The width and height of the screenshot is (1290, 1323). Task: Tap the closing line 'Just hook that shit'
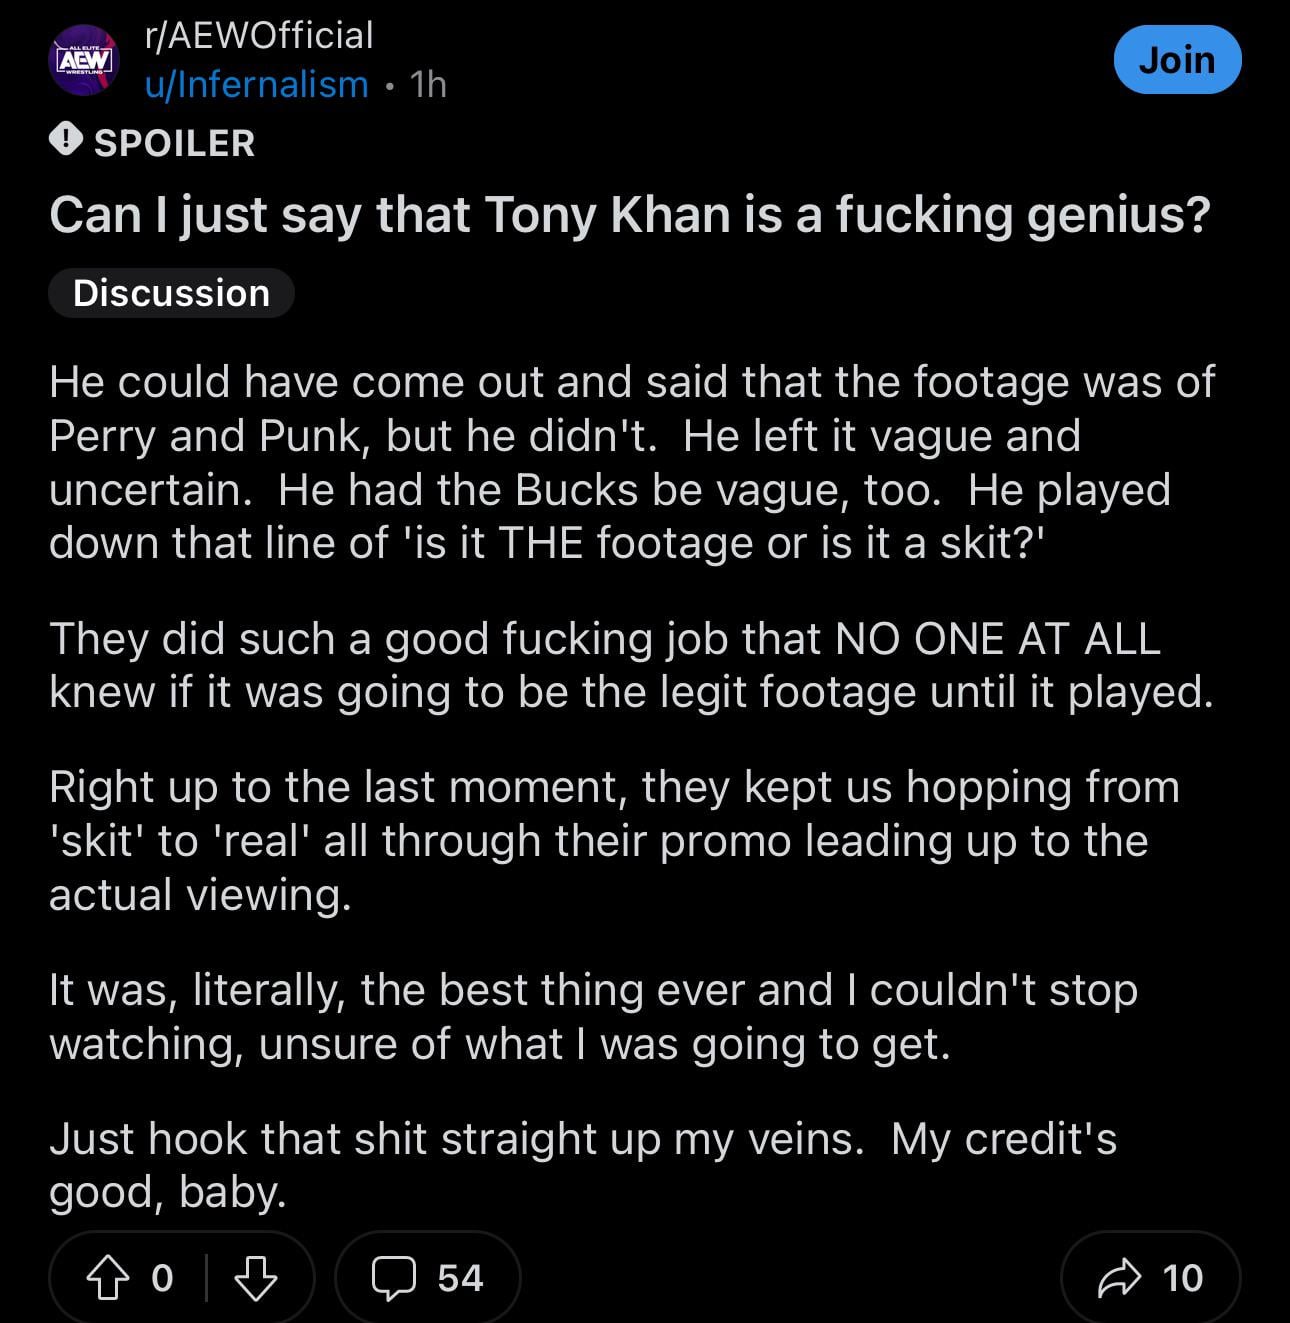click(x=582, y=1165)
